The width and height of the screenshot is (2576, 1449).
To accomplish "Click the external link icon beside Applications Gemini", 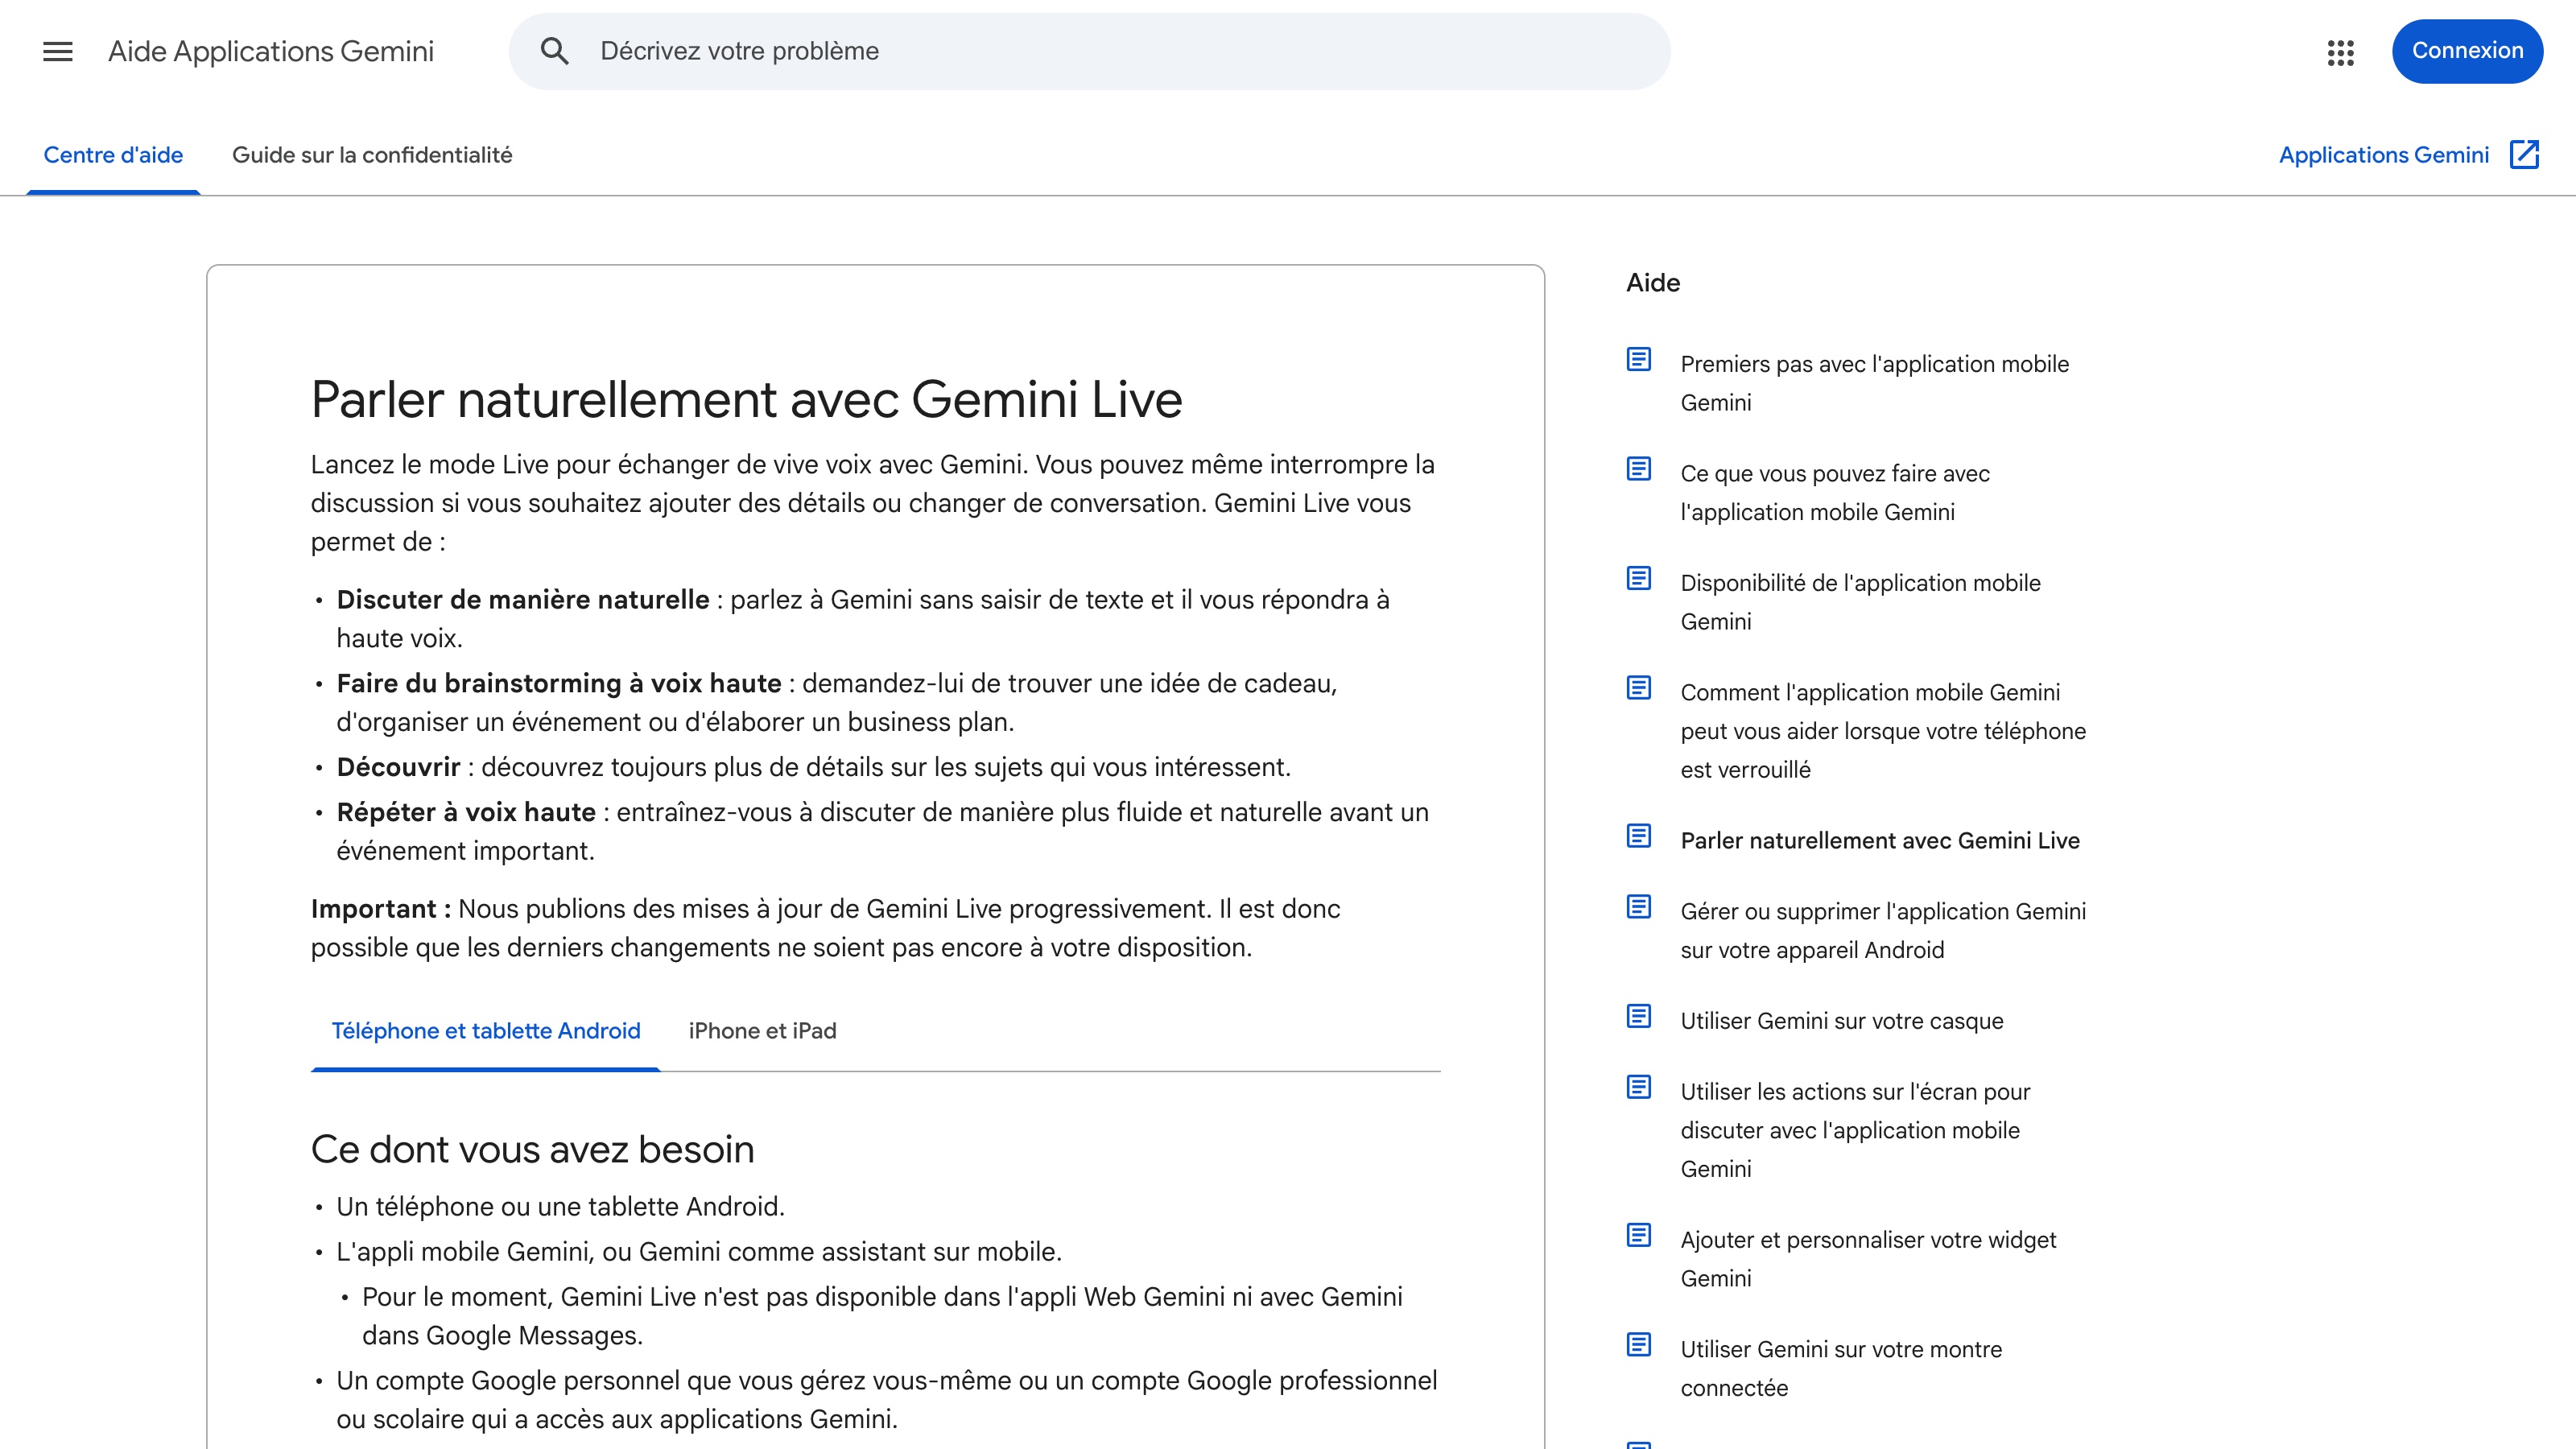I will click(x=2525, y=155).
